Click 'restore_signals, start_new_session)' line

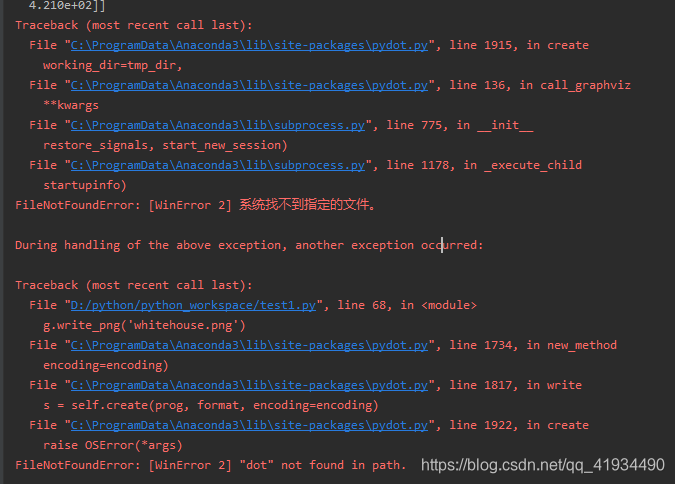pos(165,146)
